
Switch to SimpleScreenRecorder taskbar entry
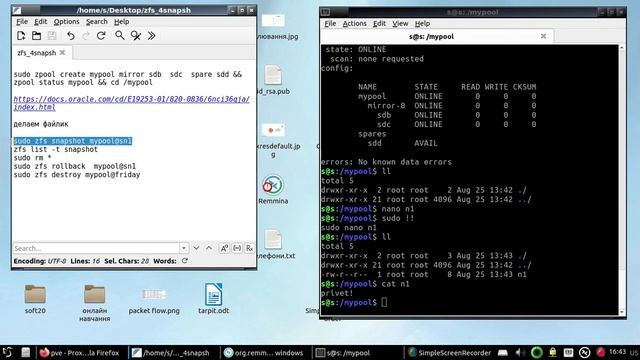tap(450, 353)
